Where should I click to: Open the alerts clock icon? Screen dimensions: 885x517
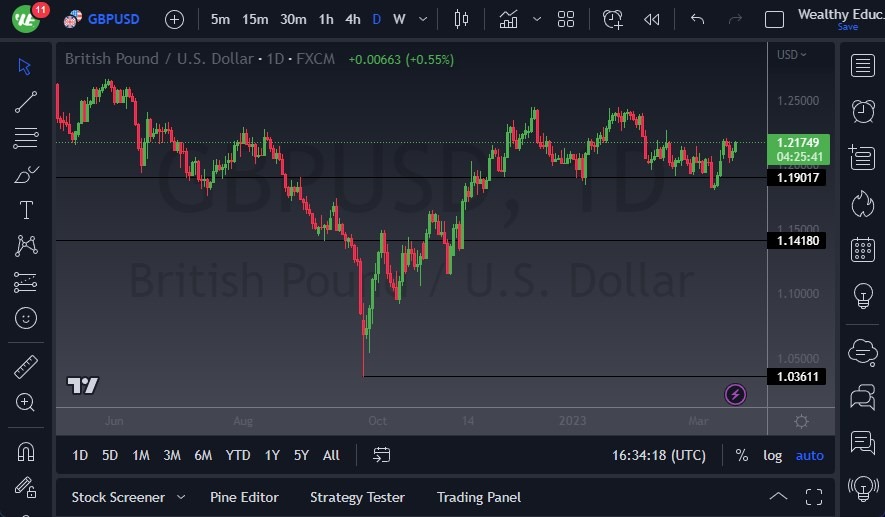point(862,110)
